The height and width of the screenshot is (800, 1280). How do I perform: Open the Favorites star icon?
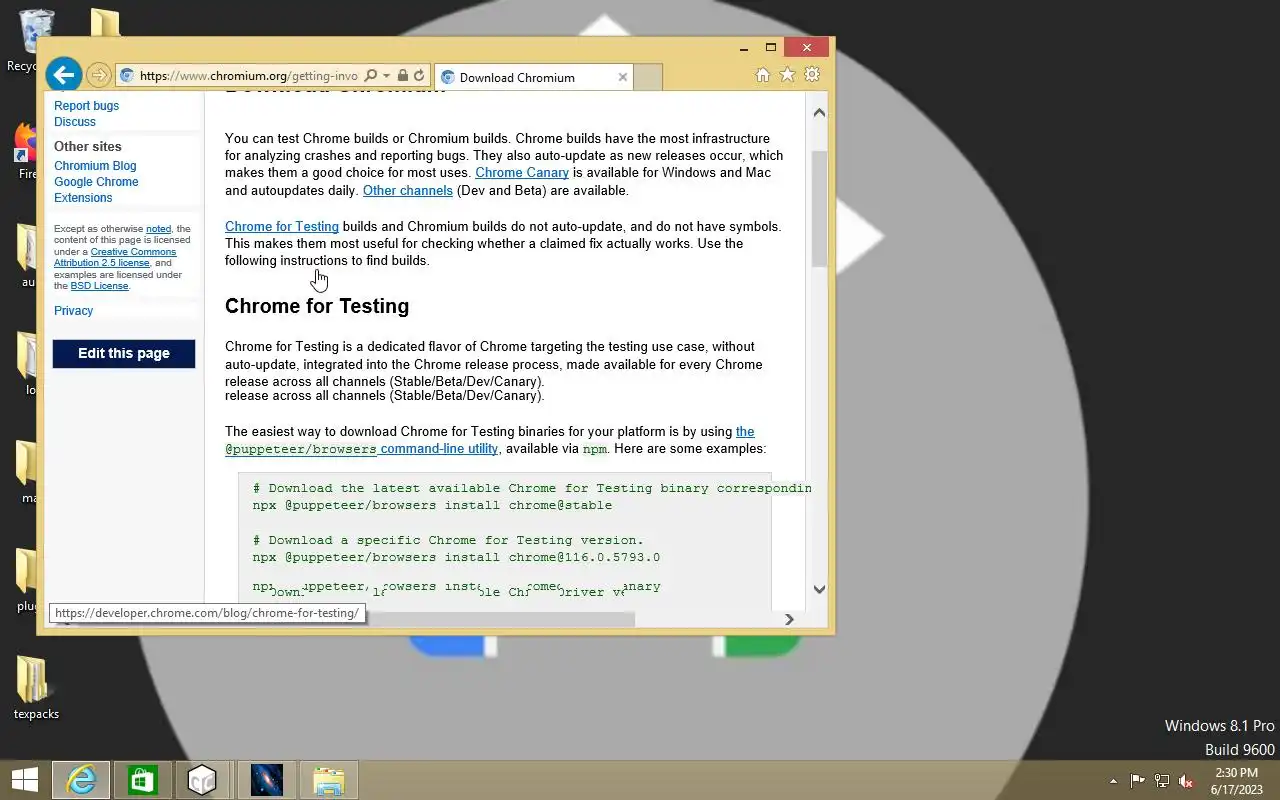point(787,75)
